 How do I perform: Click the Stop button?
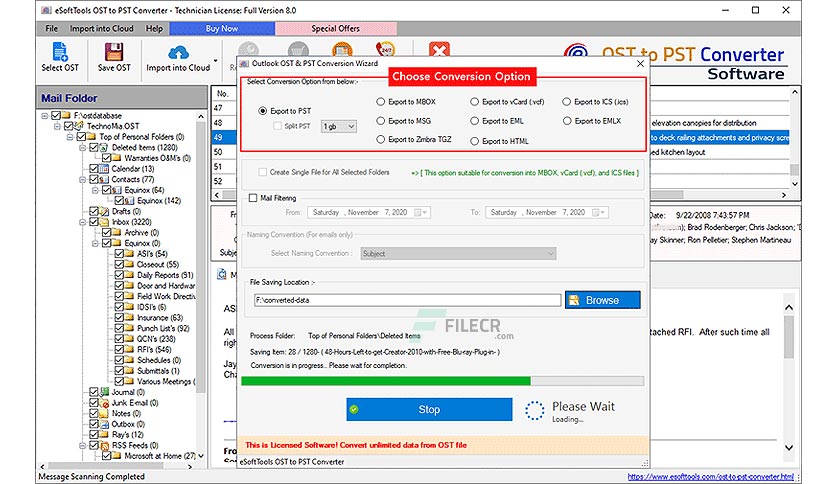tap(429, 409)
